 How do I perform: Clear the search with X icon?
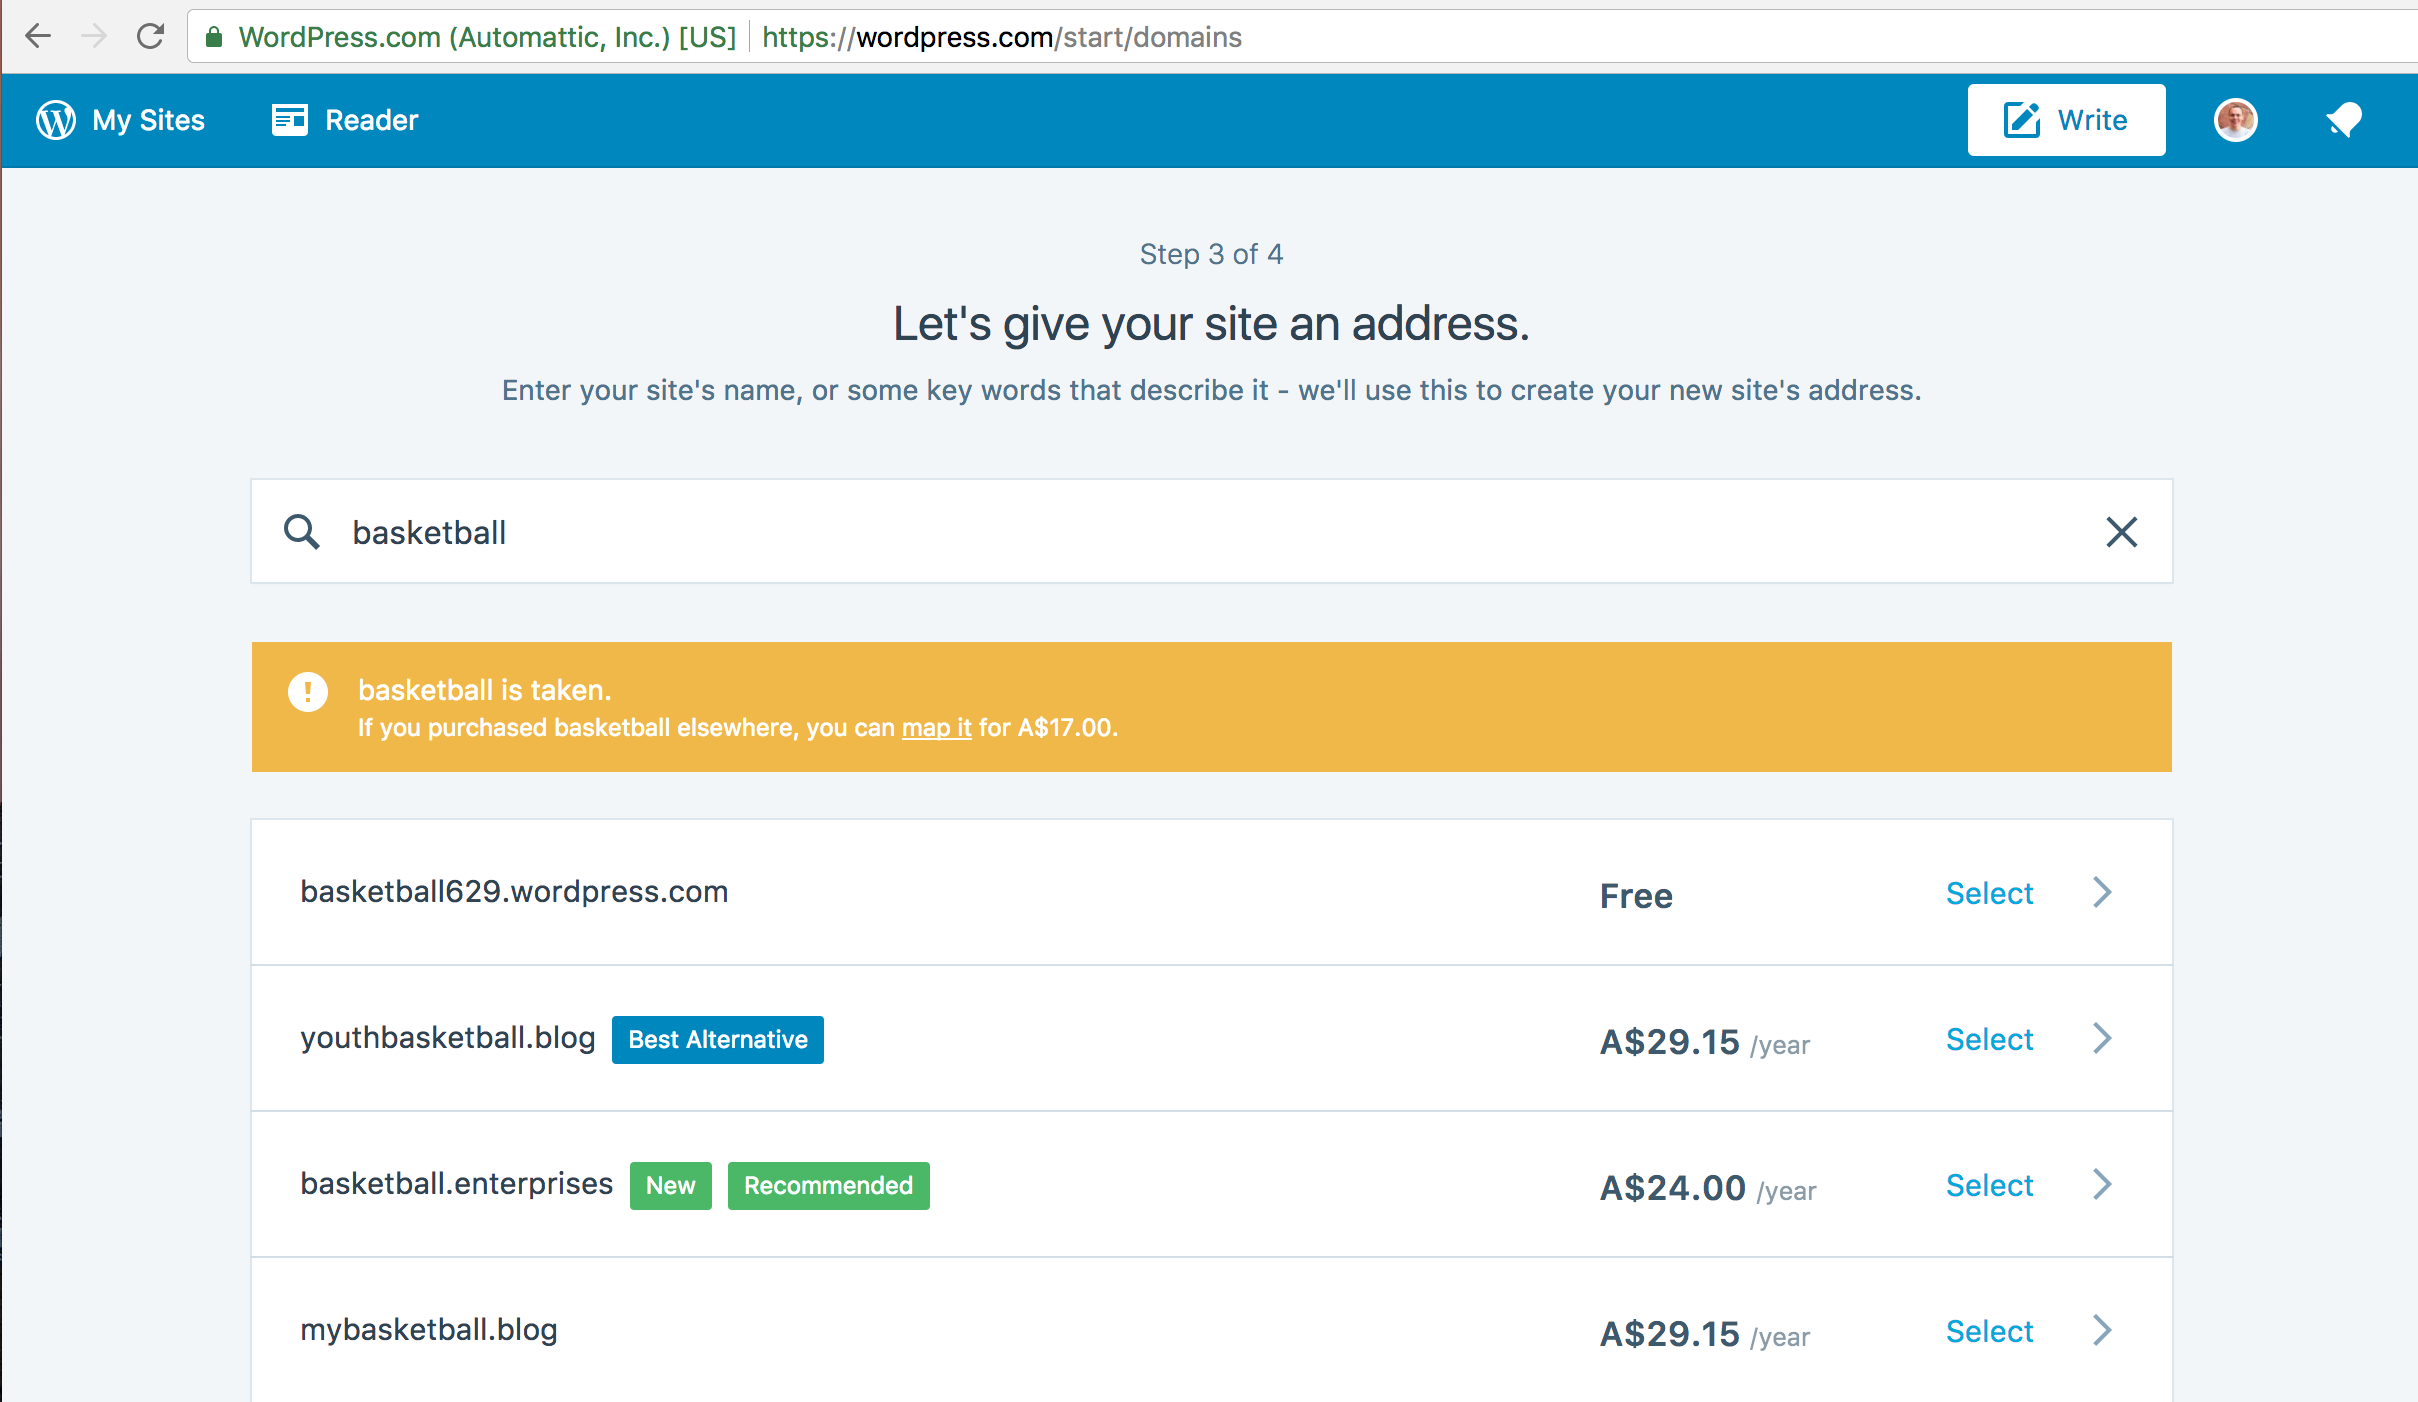pos(2121,532)
